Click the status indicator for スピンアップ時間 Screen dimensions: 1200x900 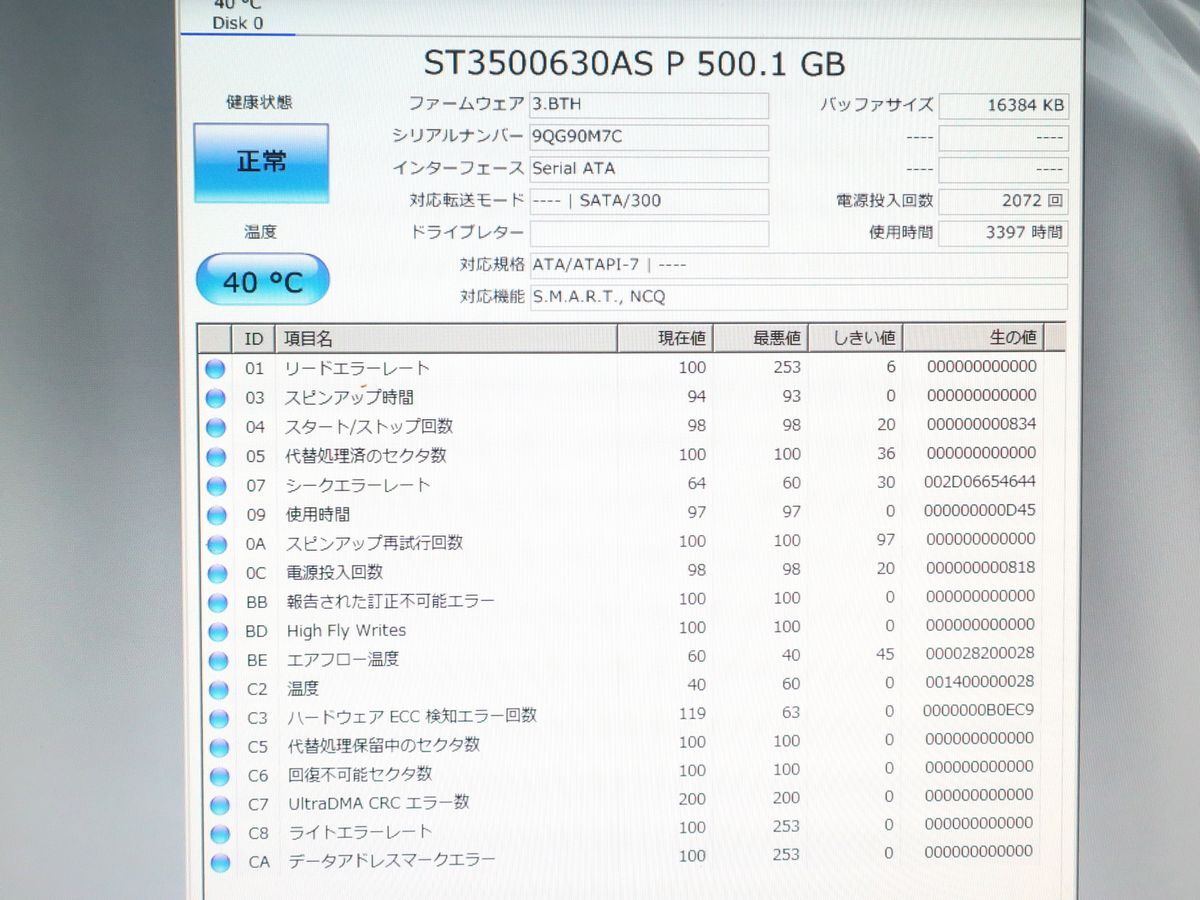216,397
